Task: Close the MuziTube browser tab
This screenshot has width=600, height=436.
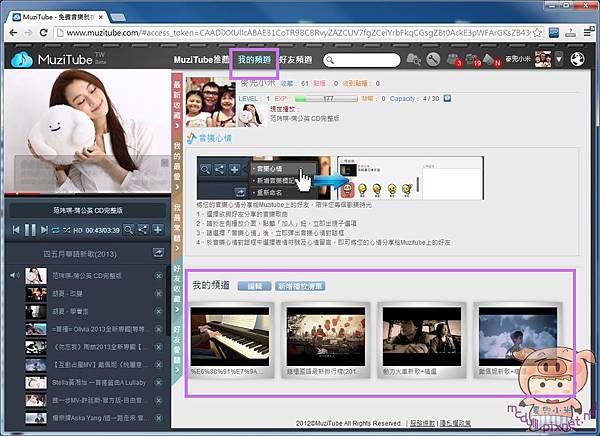Action: pyautogui.click(x=101, y=17)
